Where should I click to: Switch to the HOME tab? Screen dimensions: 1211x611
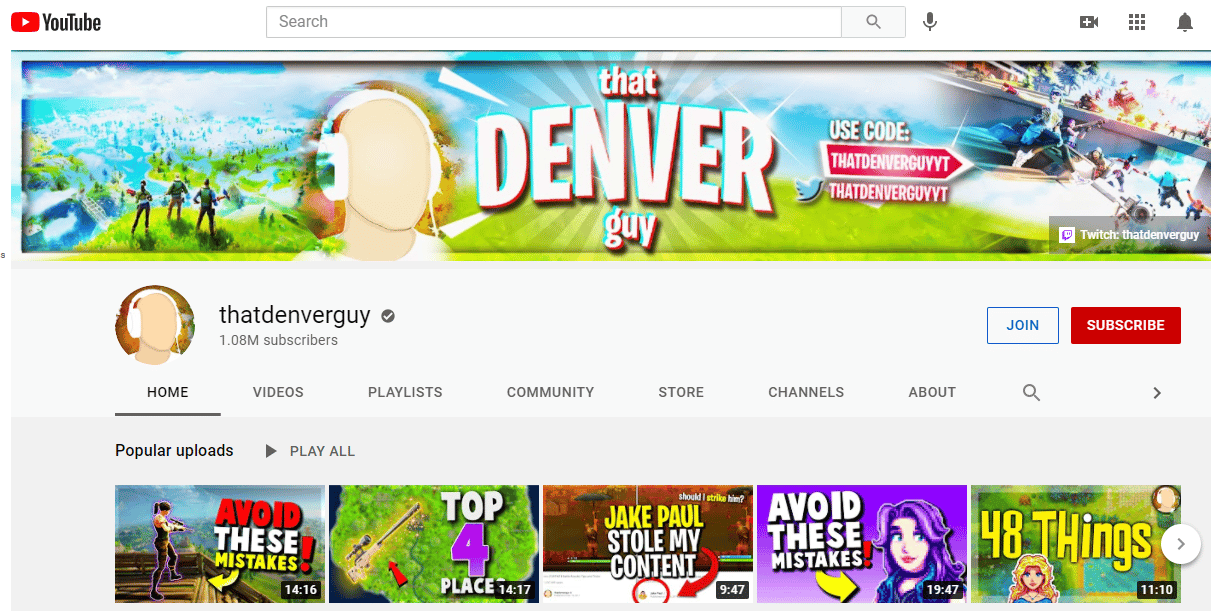168,392
